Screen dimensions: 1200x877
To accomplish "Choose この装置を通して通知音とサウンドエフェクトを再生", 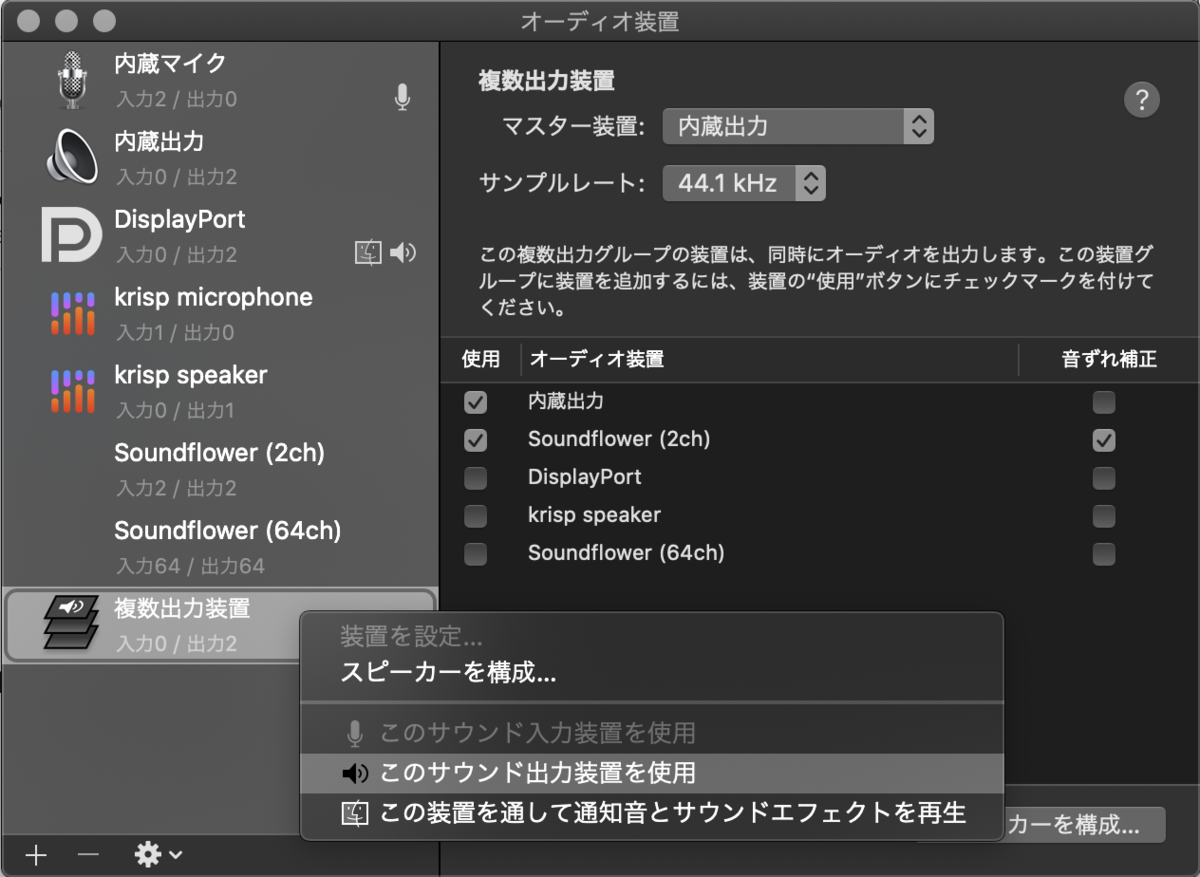I will click(652, 813).
